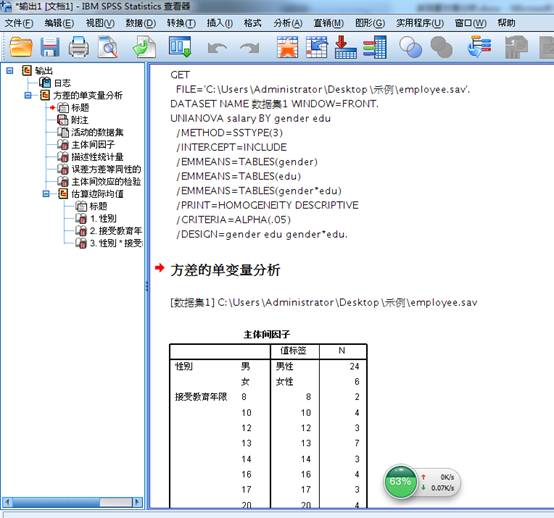
Task: Select 1. 性别 outline item
Action: tap(103, 218)
